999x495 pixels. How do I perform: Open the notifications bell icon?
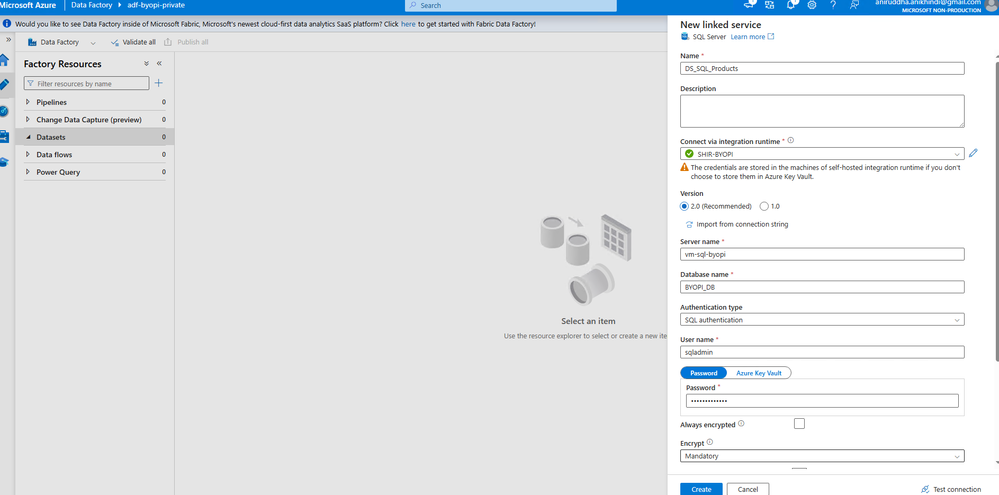[x=791, y=5]
